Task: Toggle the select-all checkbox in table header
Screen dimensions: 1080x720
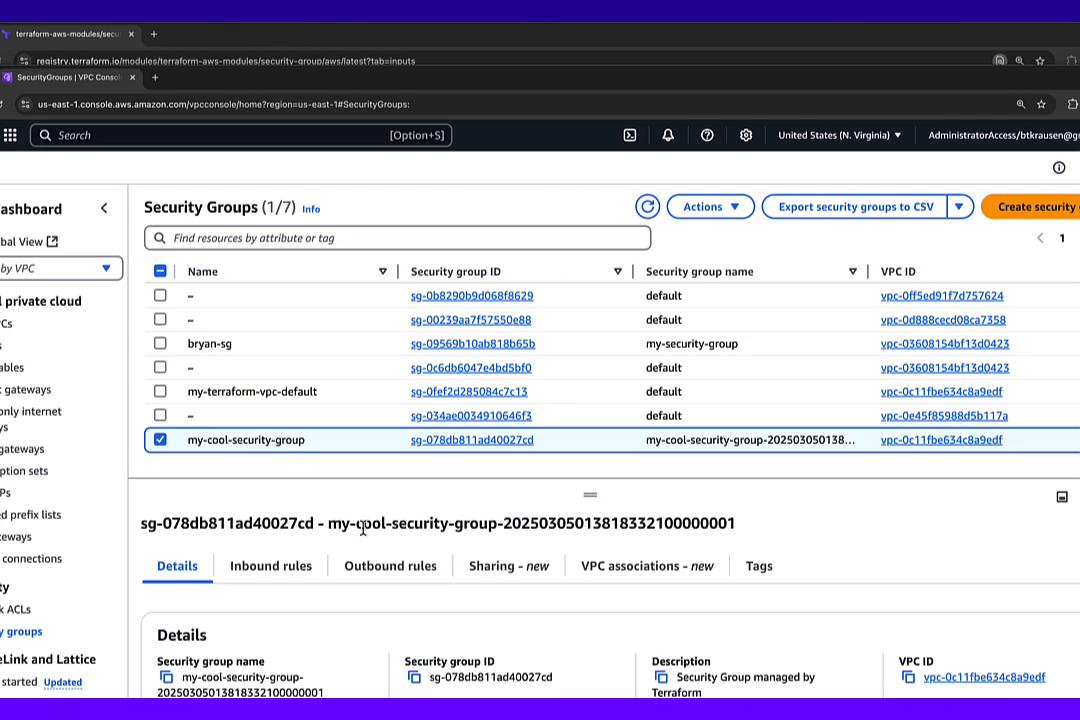Action: tap(160, 271)
